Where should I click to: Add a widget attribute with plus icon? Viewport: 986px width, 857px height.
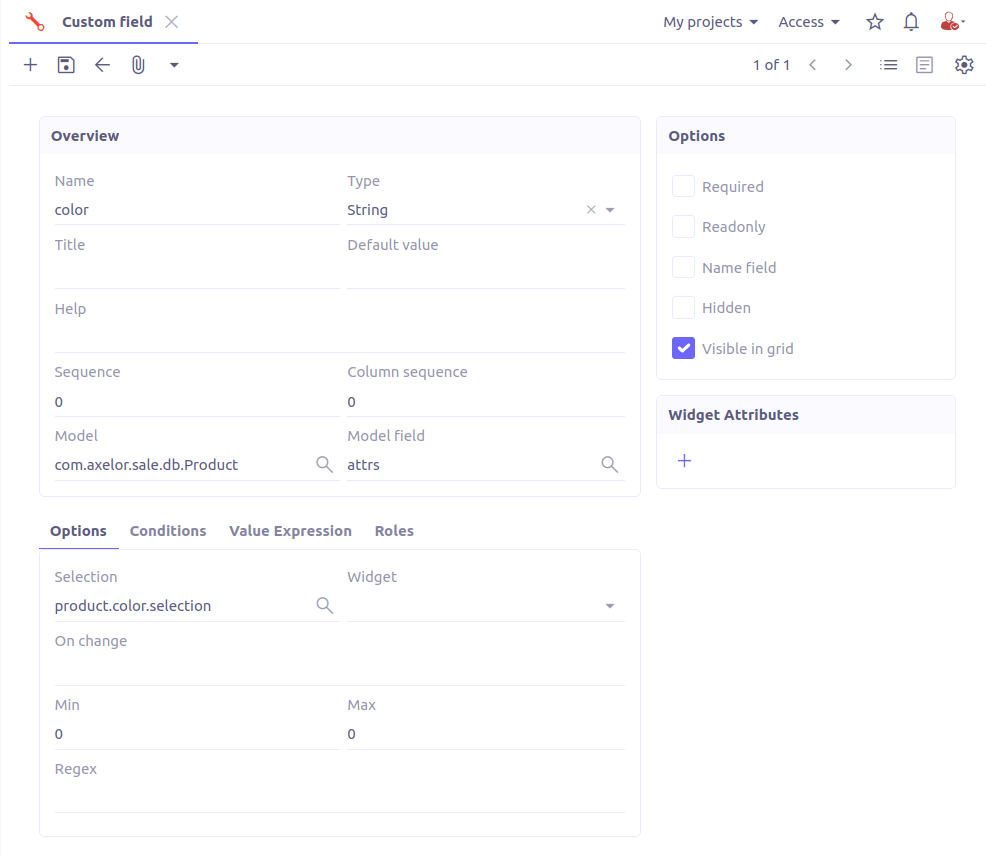click(685, 461)
